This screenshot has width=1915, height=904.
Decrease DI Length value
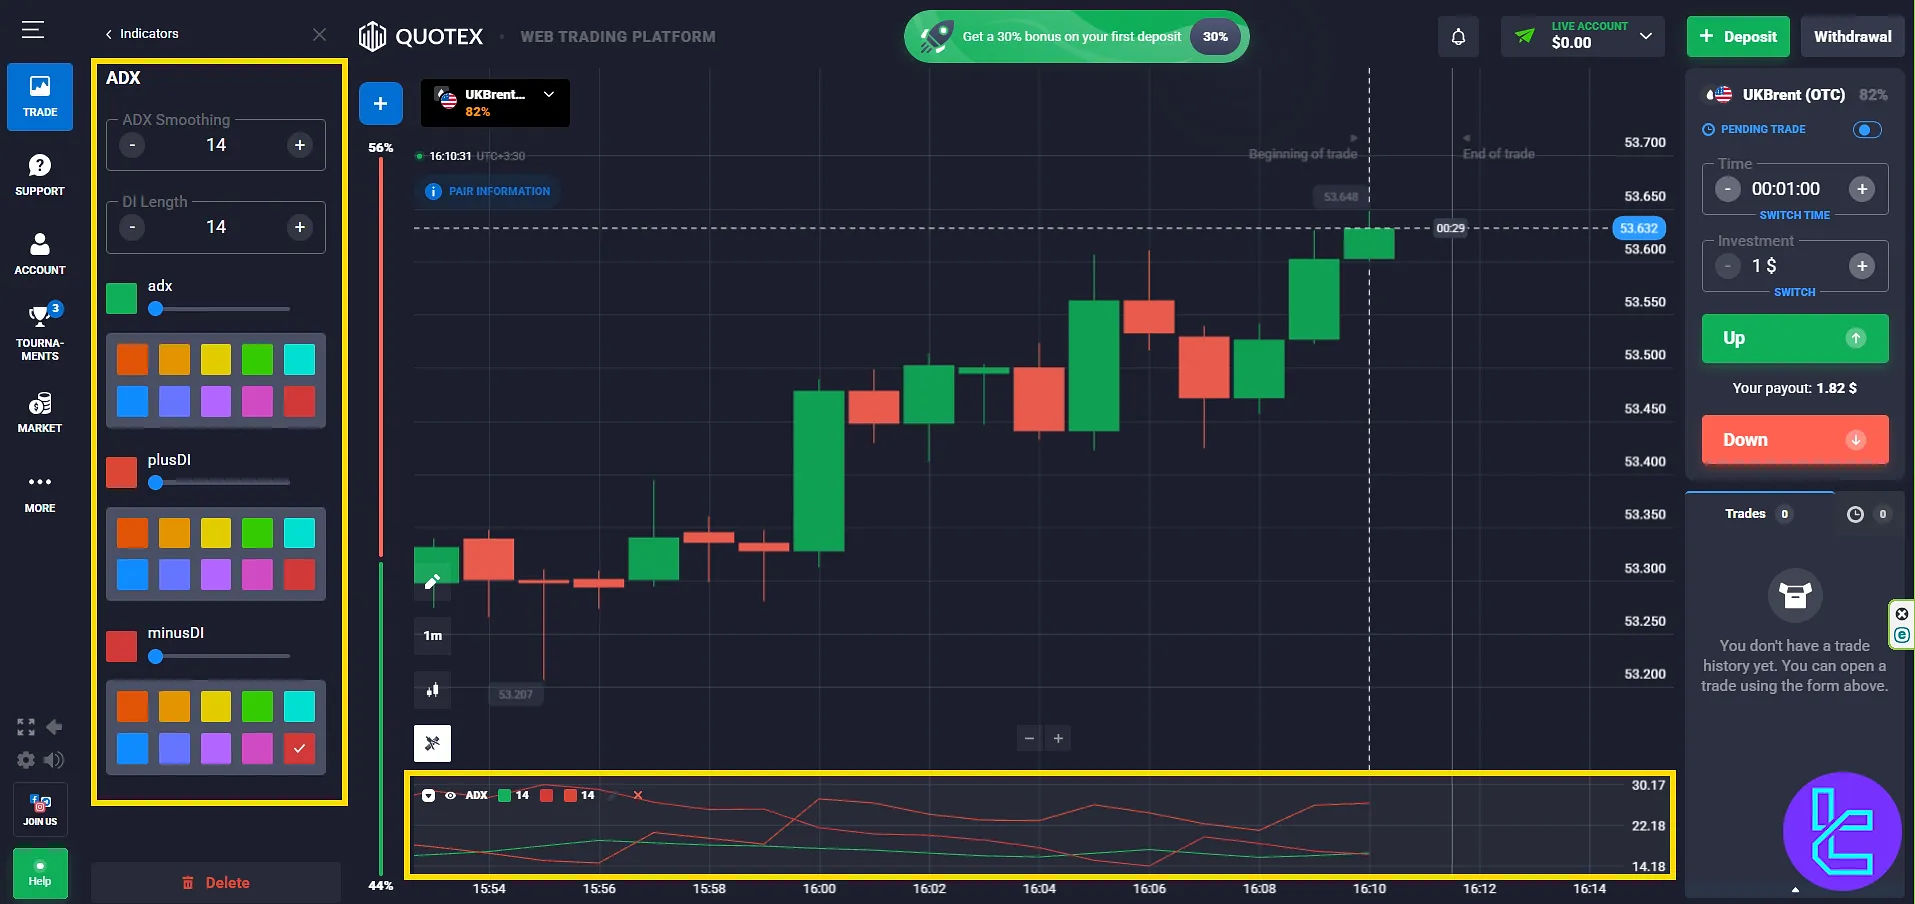[x=132, y=227]
